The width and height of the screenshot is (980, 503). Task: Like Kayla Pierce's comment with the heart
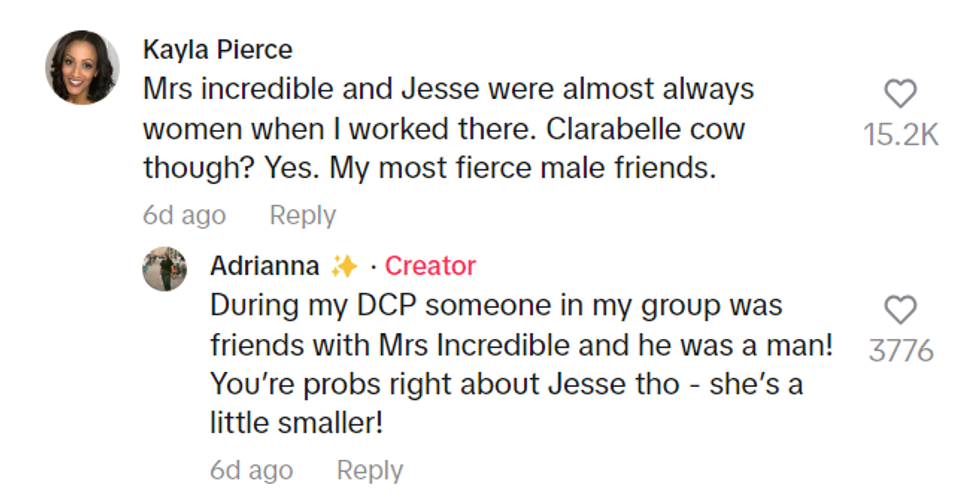coord(901,94)
